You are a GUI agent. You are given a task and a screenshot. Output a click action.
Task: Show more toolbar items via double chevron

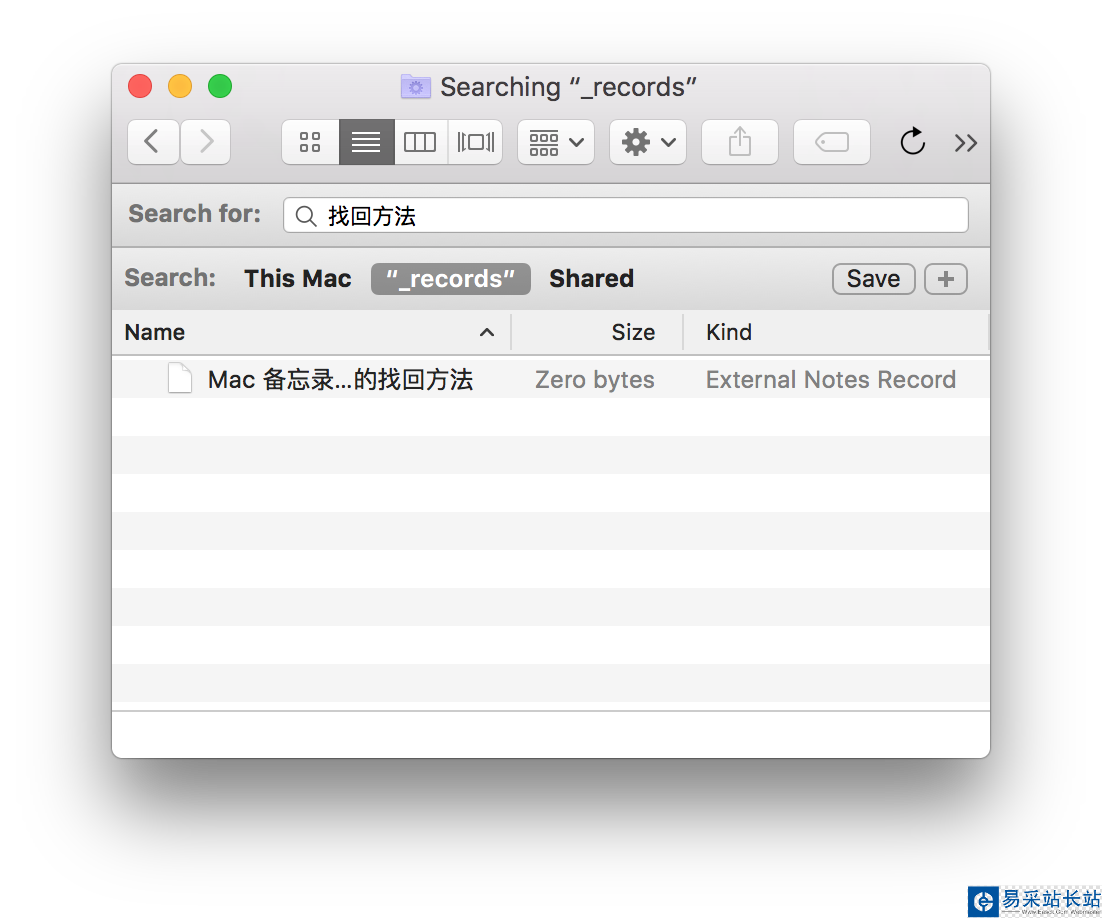tap(966, 143)
